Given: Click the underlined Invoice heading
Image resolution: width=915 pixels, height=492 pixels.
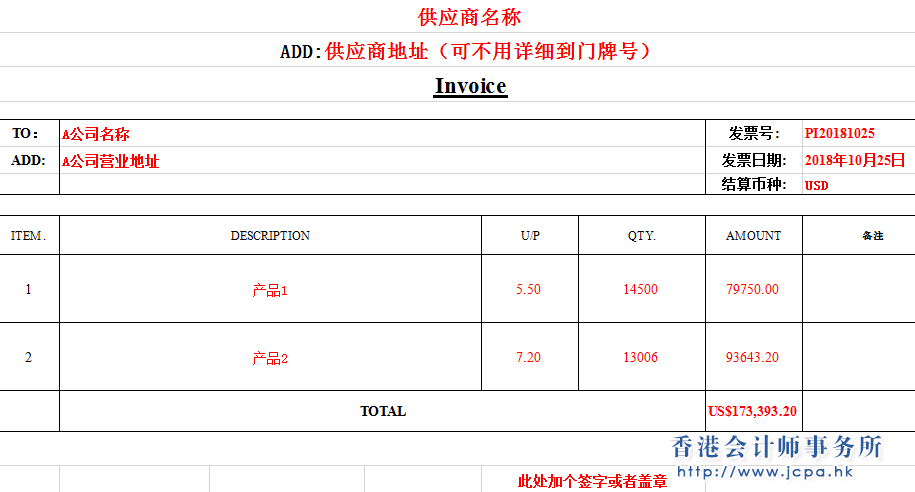Looking at the screenshot, I should pos(470,86).
